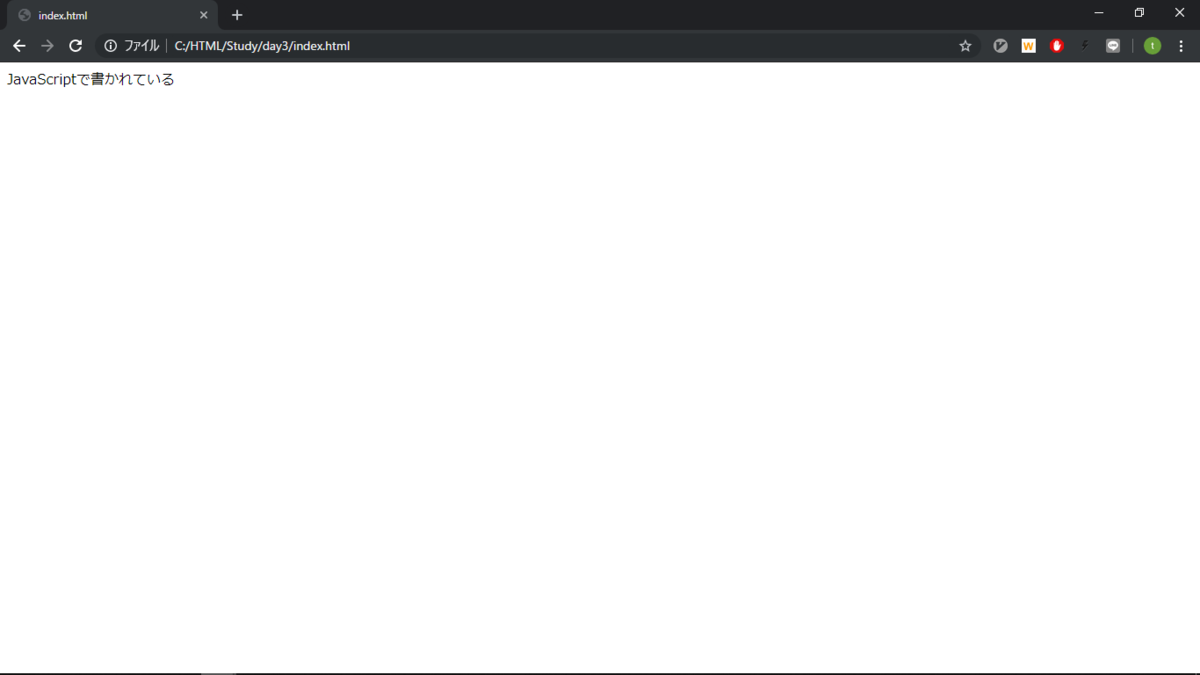Reload the index.html page
This screenshot has height=675, width=1200.
click(75, 46)
